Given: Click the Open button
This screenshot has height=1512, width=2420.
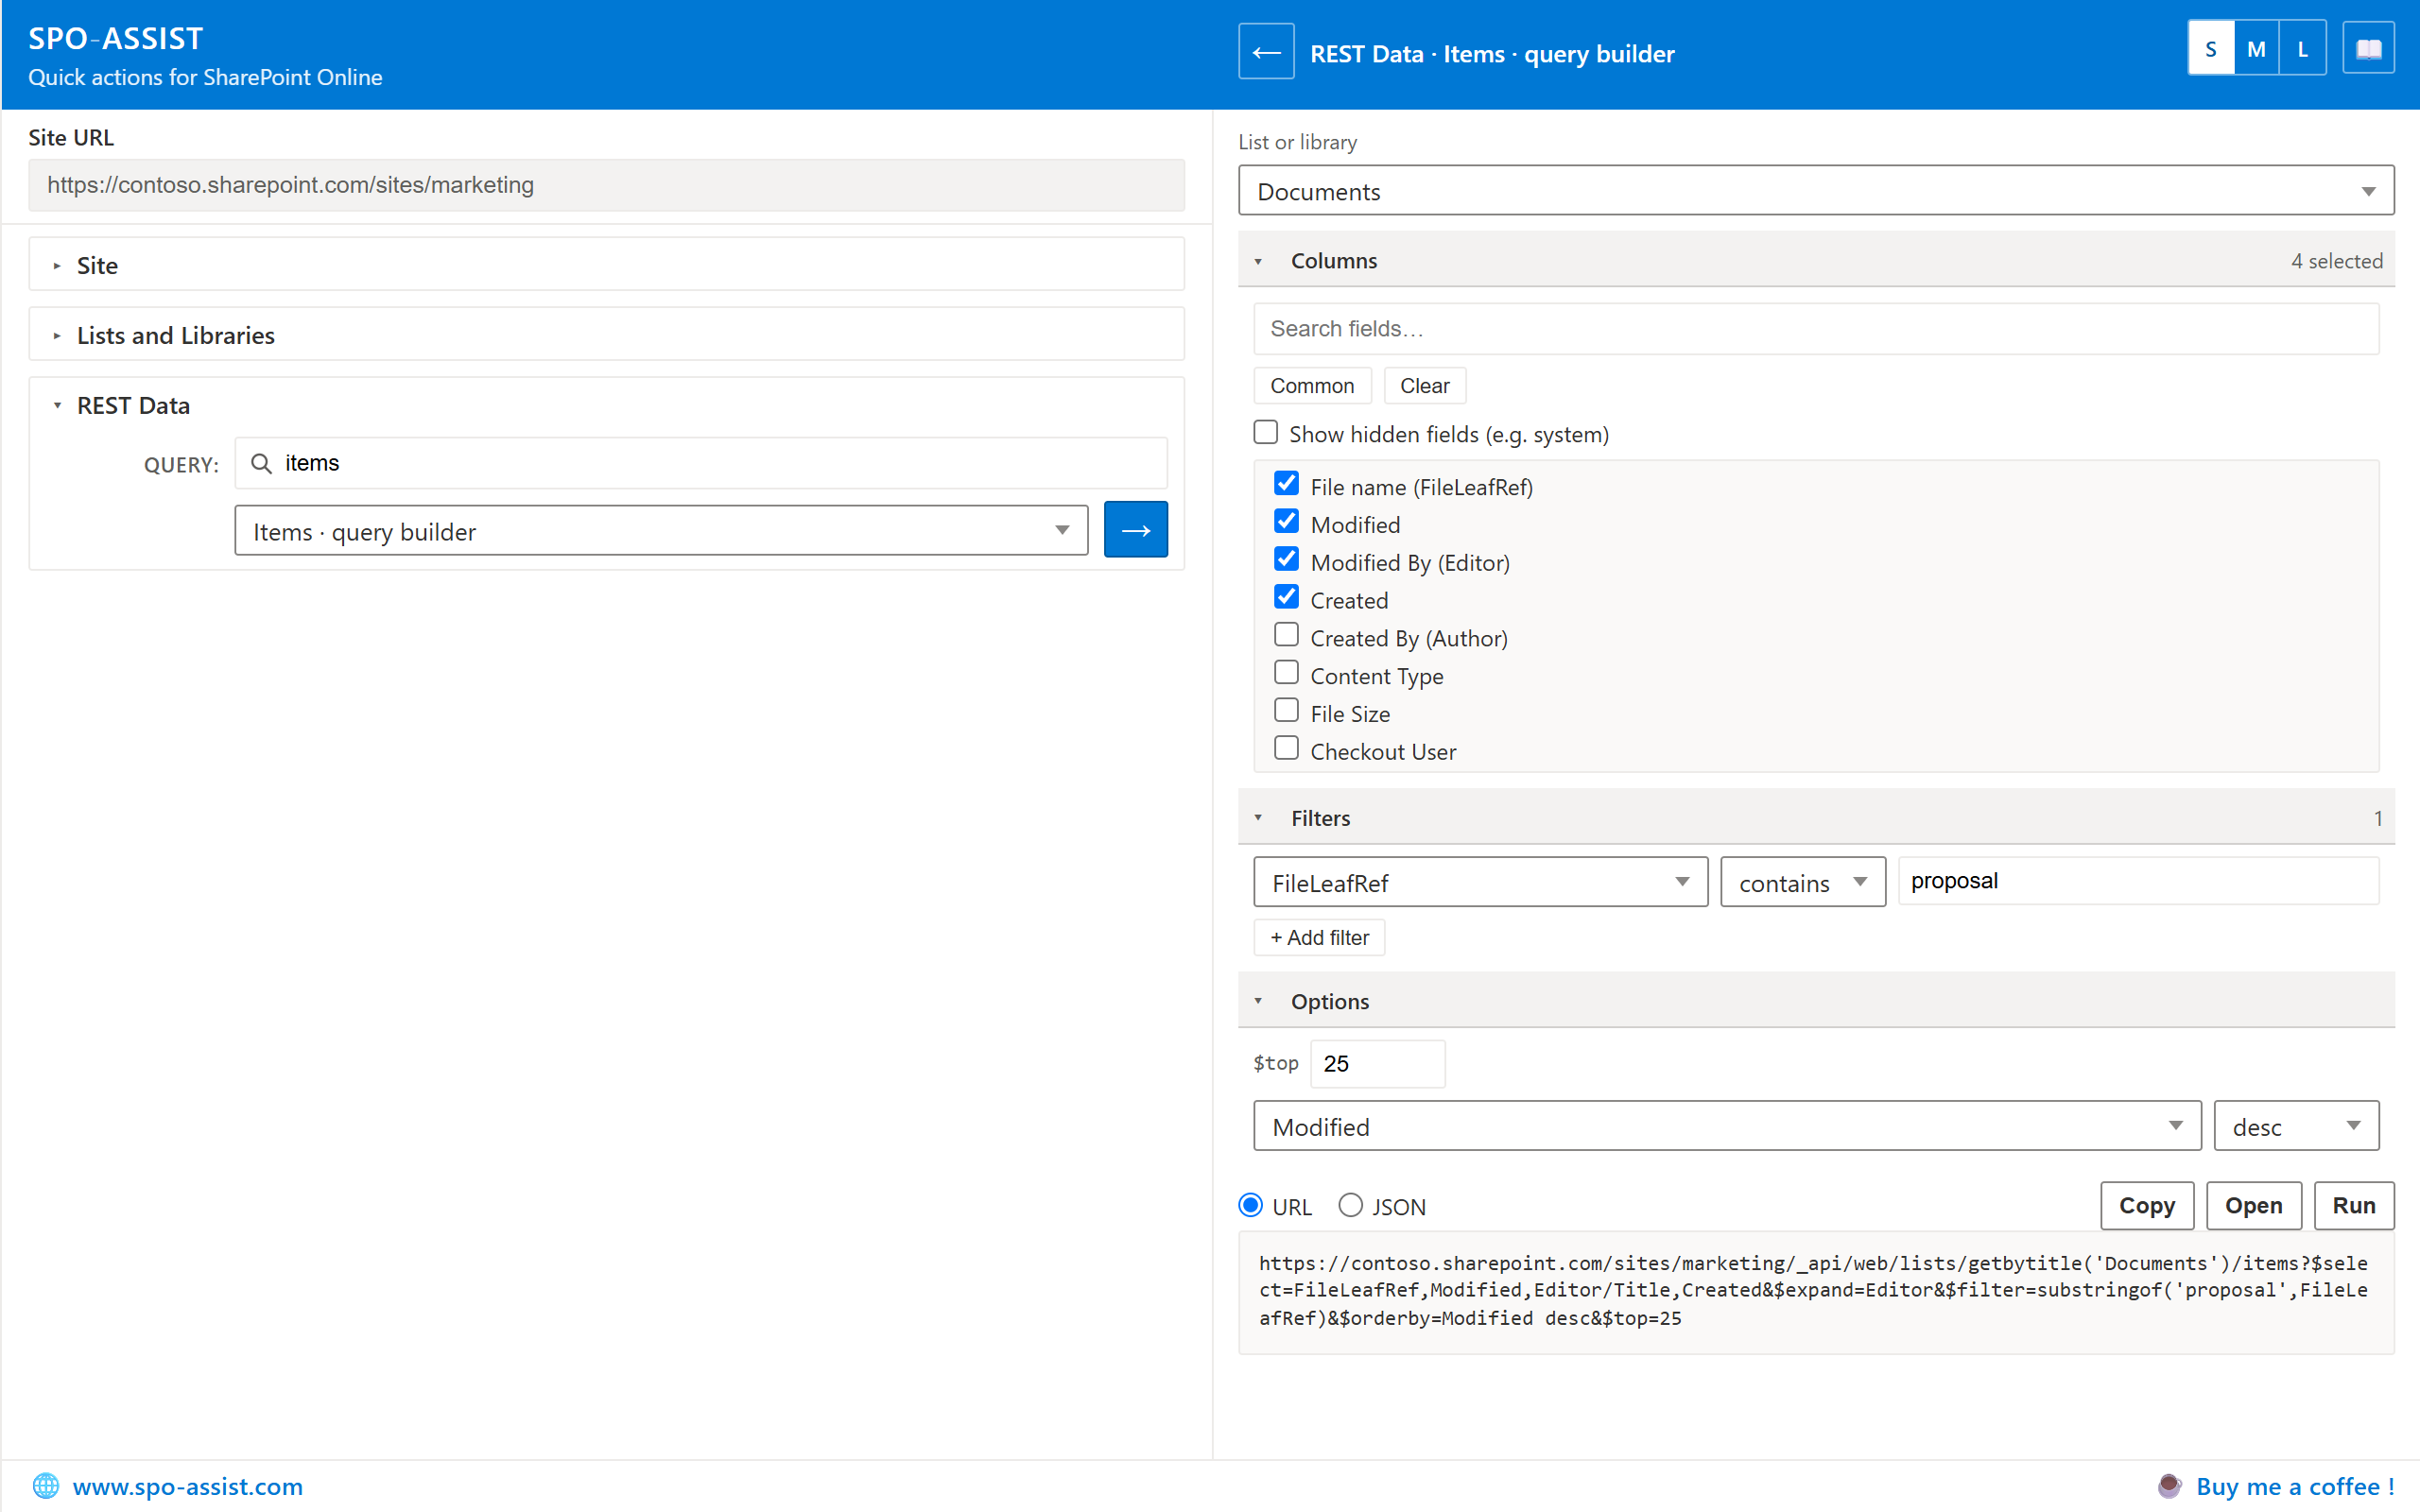Looking at the screenshot, I should [x=2253, y=1206].
